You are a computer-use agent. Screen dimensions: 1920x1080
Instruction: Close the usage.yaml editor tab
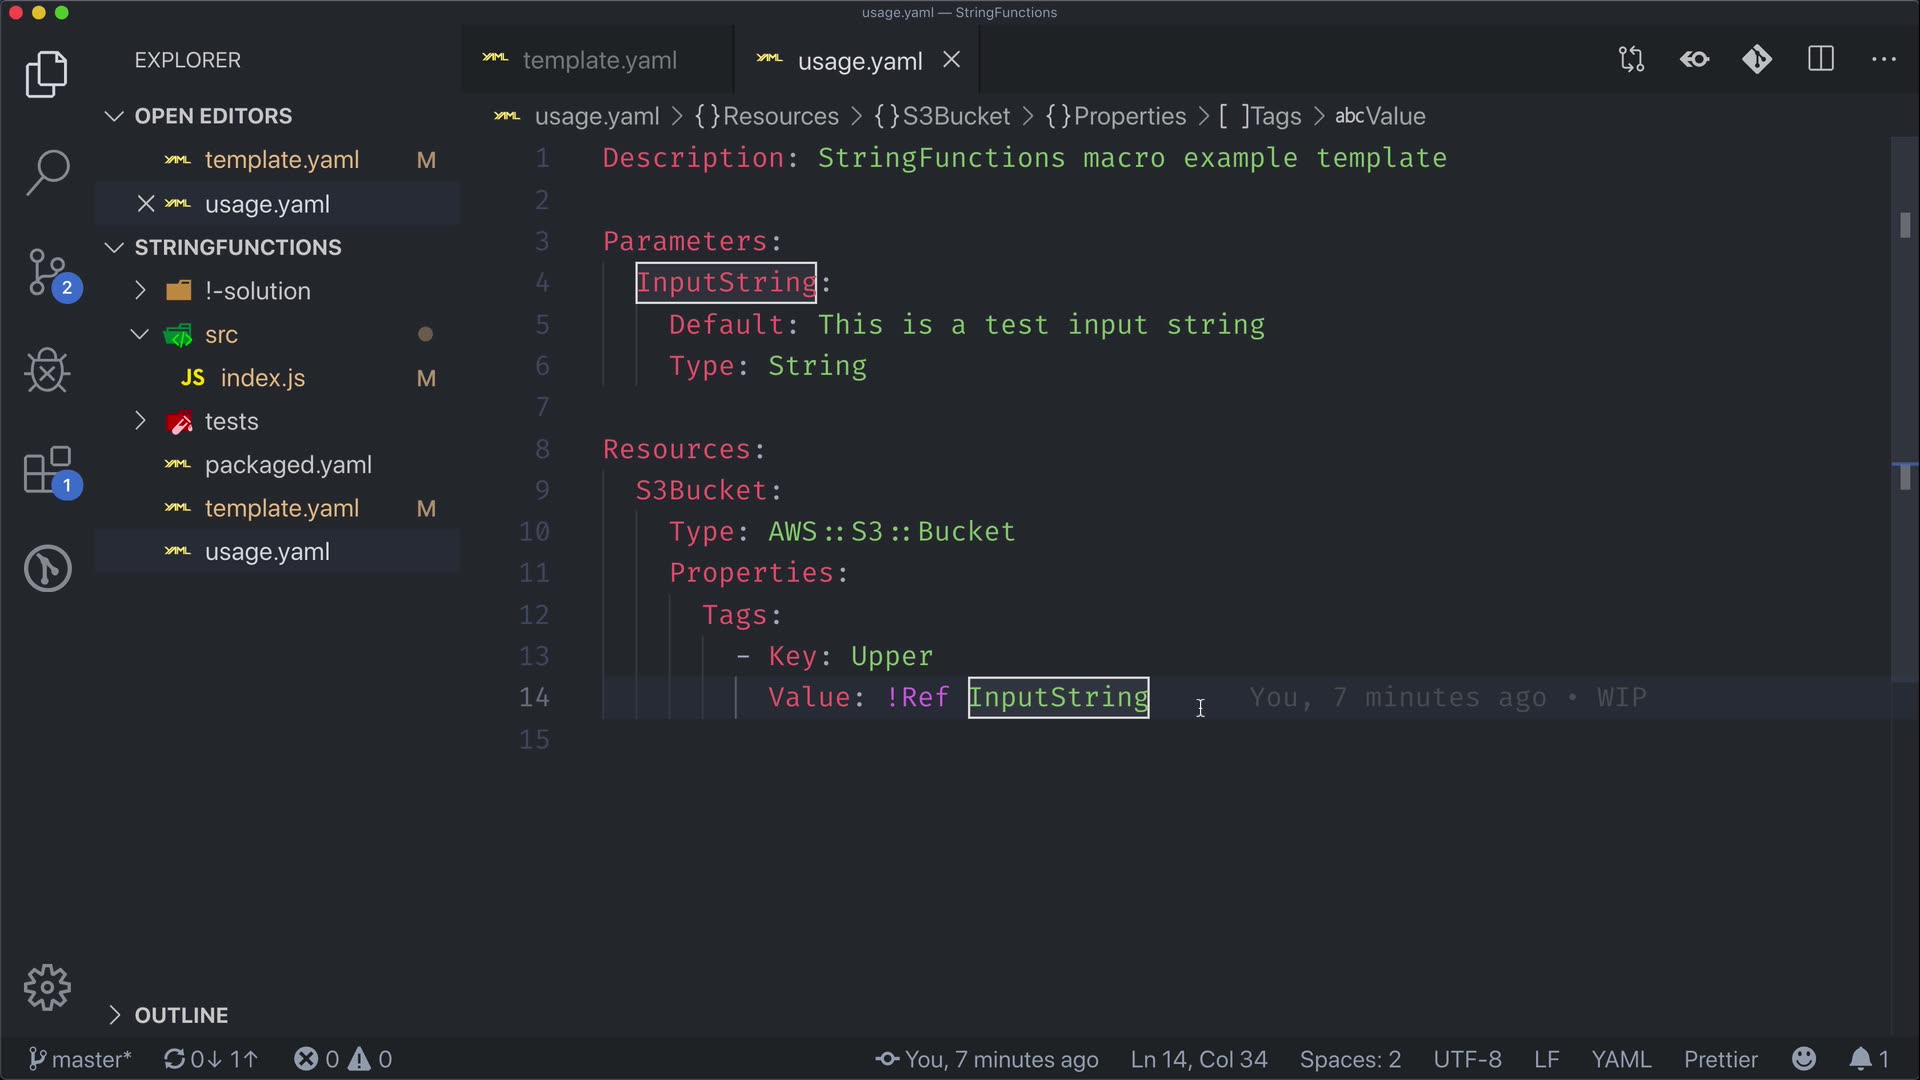[x=952, y=61]
